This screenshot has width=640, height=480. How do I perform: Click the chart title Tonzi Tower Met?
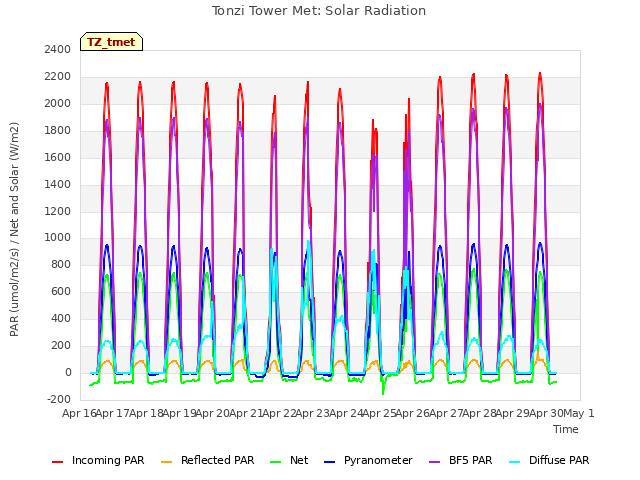[319, 11]
